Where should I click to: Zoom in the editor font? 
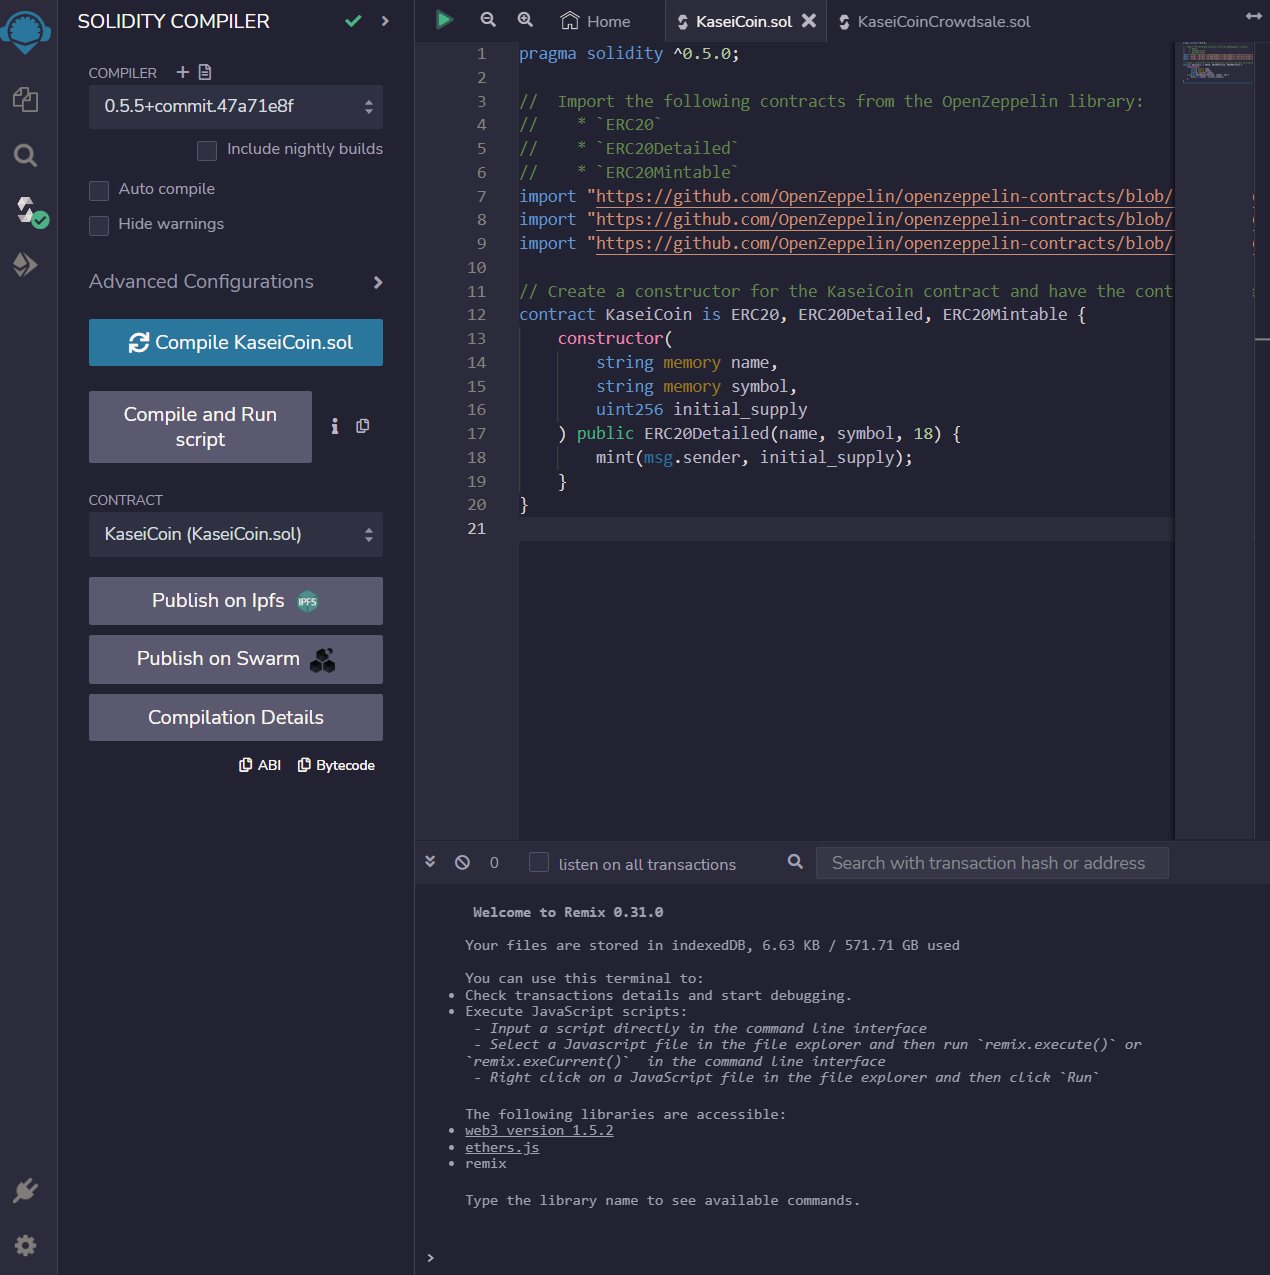coord(525,20)
